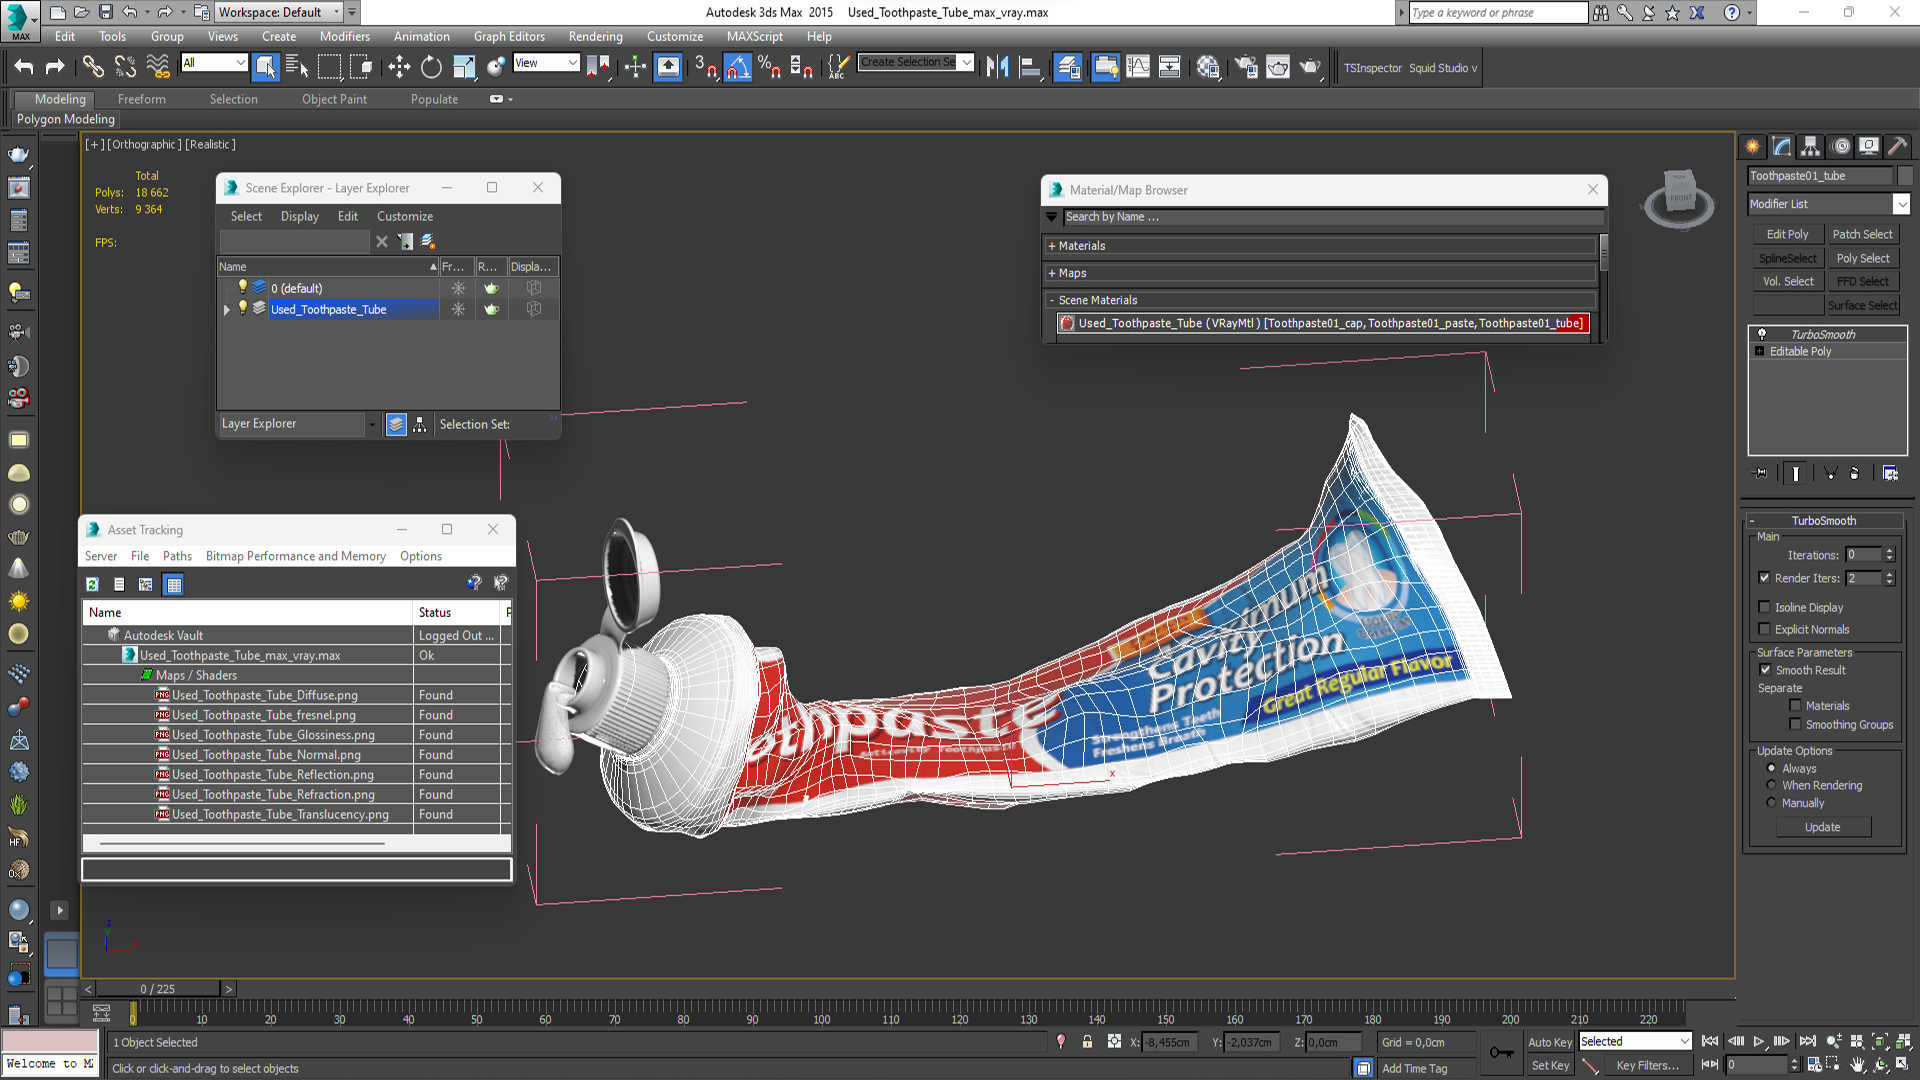
Task: Activate the Select and Link tool
Action: coord(93,67)
